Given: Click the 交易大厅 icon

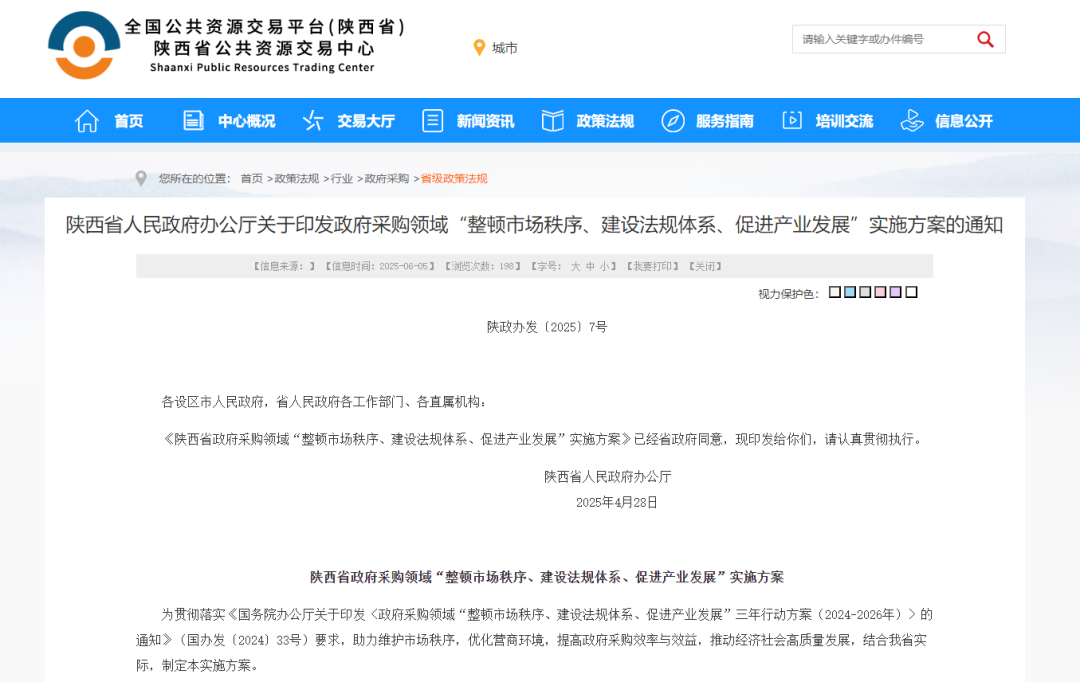Looking at the screenshot, I should (x=312, y=120).
